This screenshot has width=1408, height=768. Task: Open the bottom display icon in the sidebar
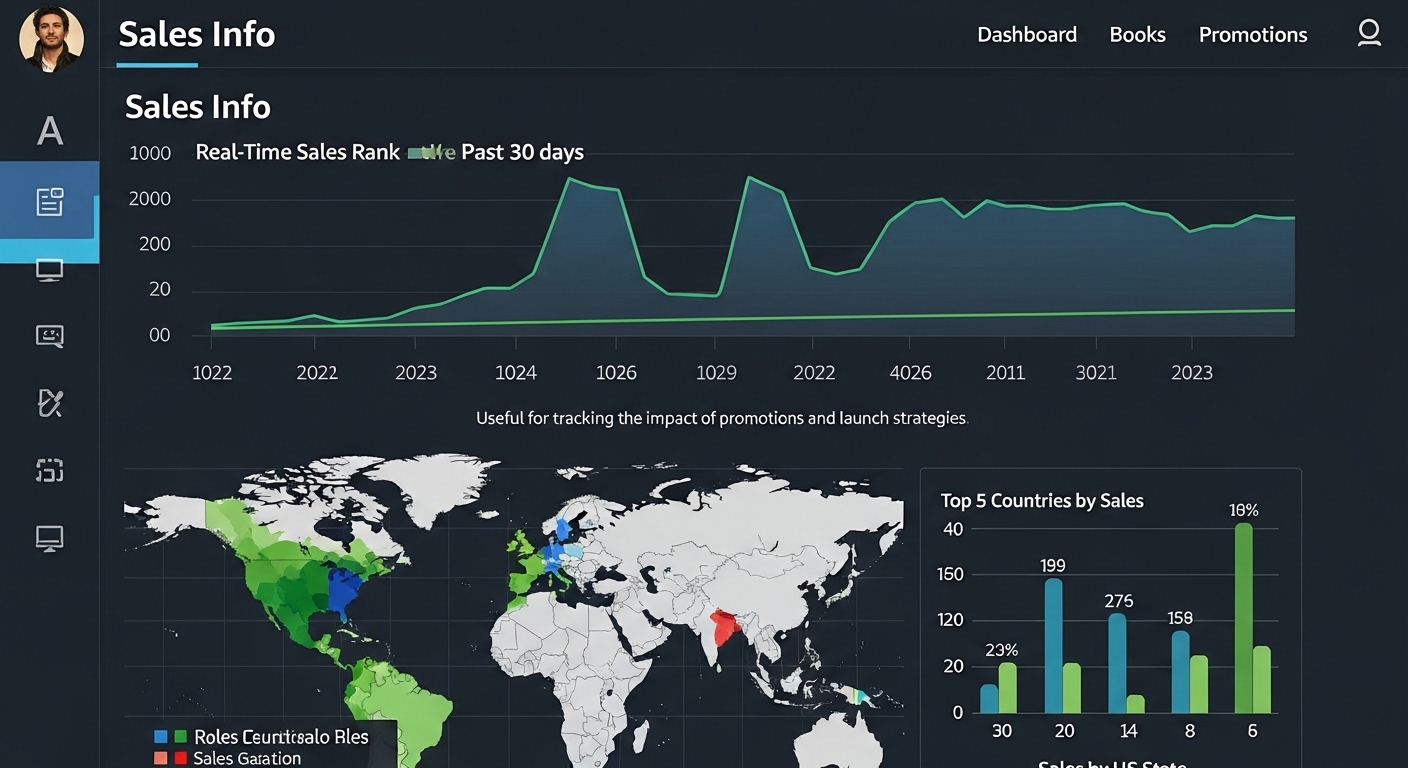pos(49,538)
